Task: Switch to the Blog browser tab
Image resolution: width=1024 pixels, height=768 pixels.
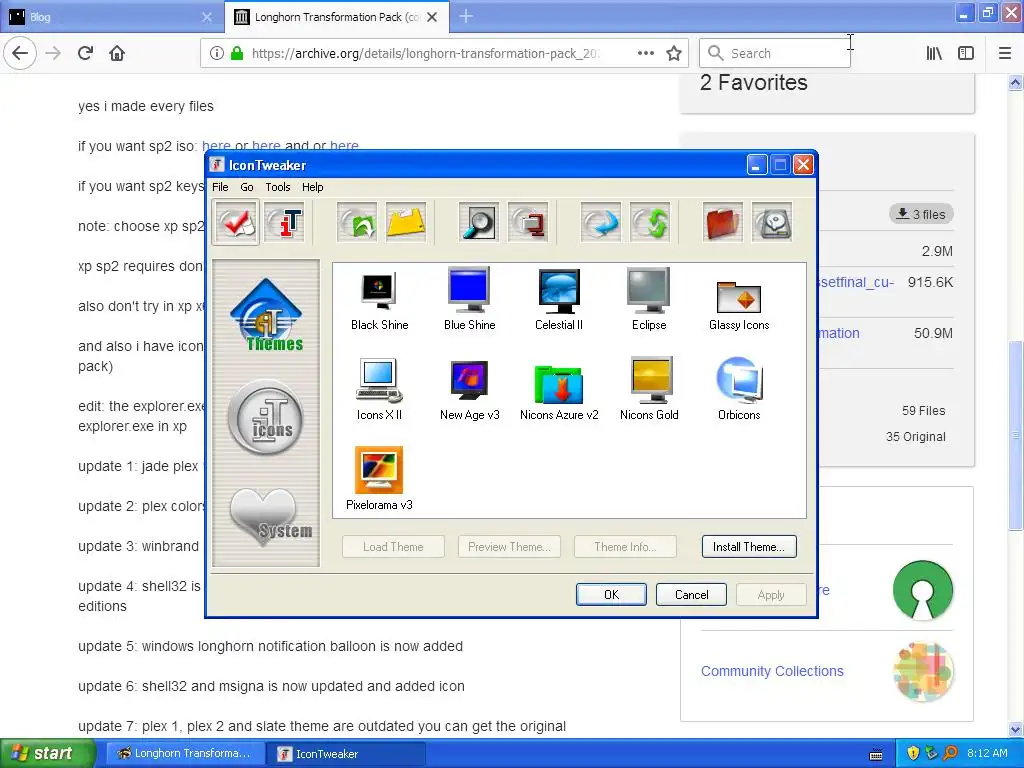Action: coord(111,17)
